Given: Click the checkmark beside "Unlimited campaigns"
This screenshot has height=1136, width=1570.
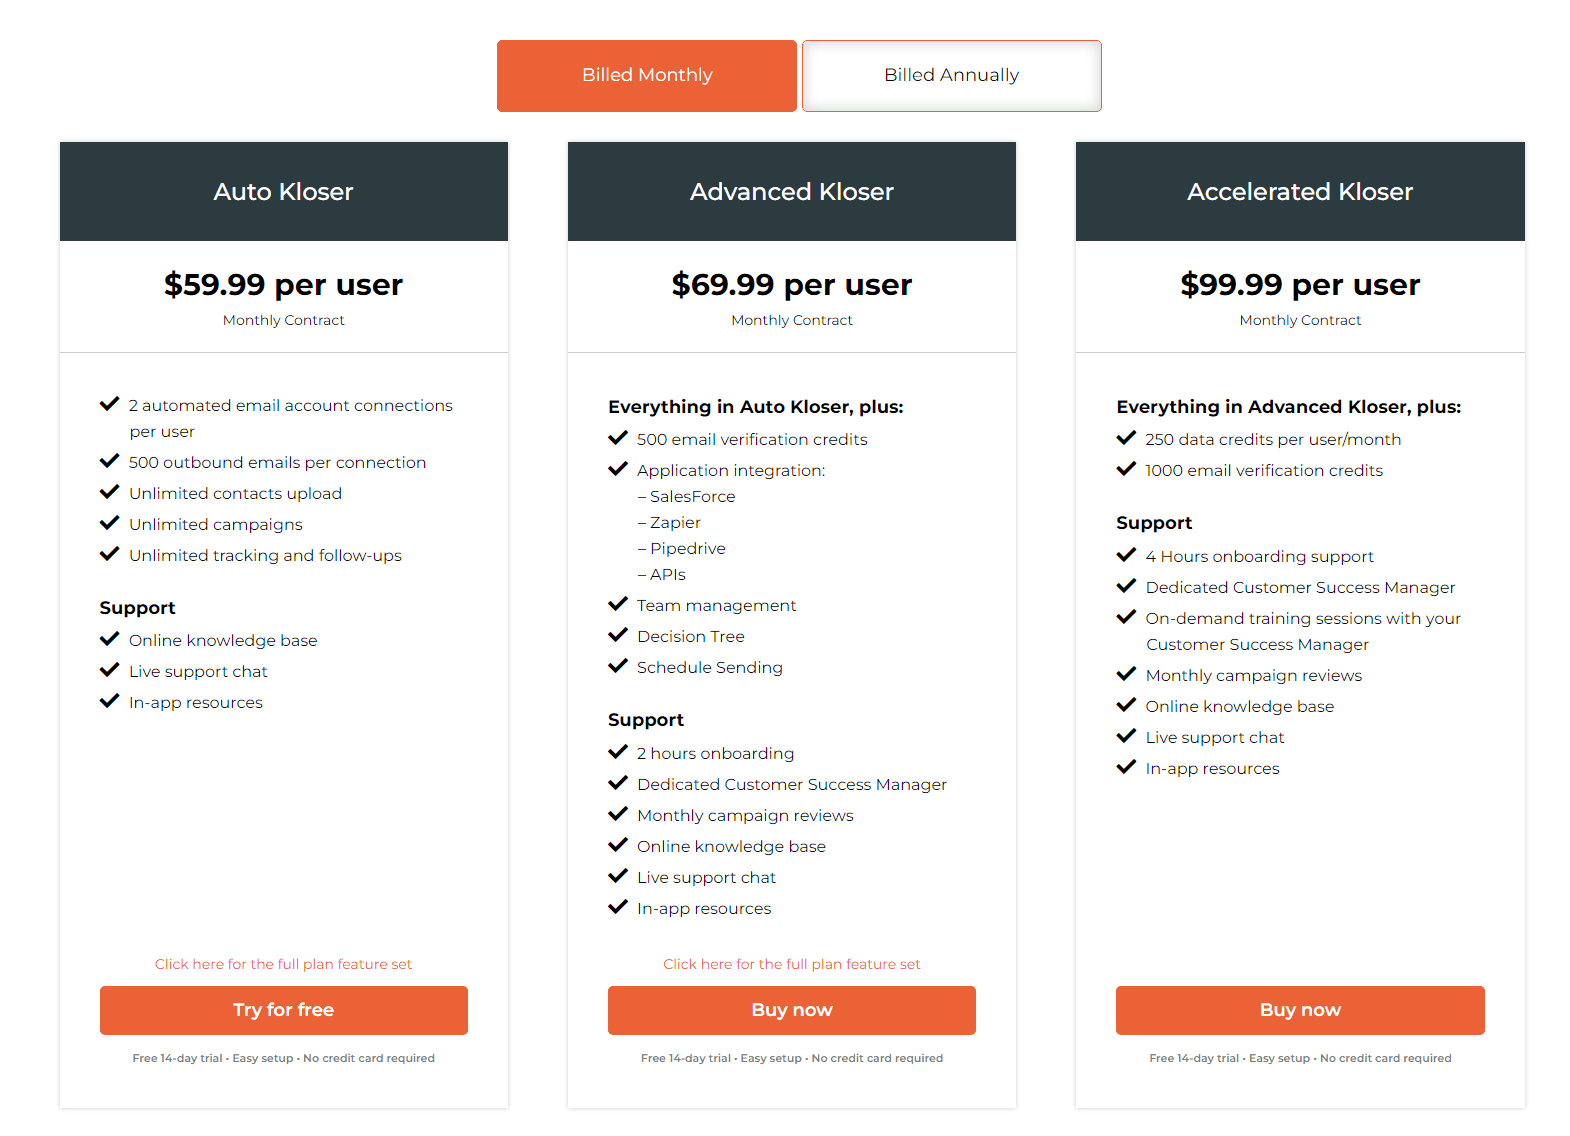Looking at the screenshot, I should [x=110, y=522].
